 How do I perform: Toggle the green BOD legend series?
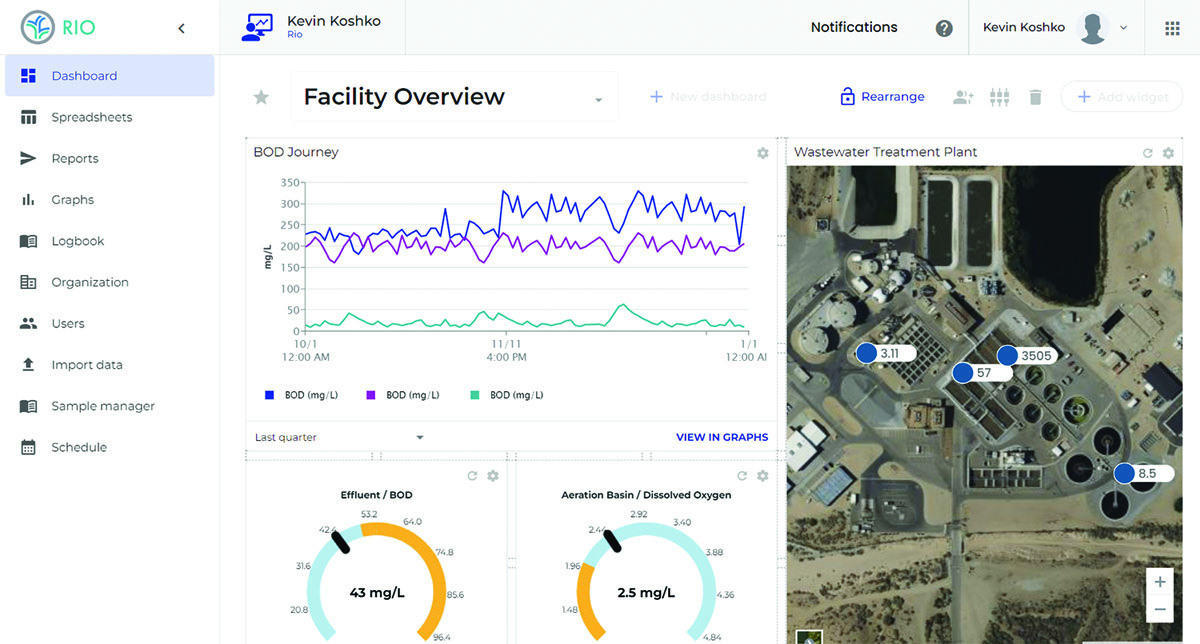(x=506, y=395)
